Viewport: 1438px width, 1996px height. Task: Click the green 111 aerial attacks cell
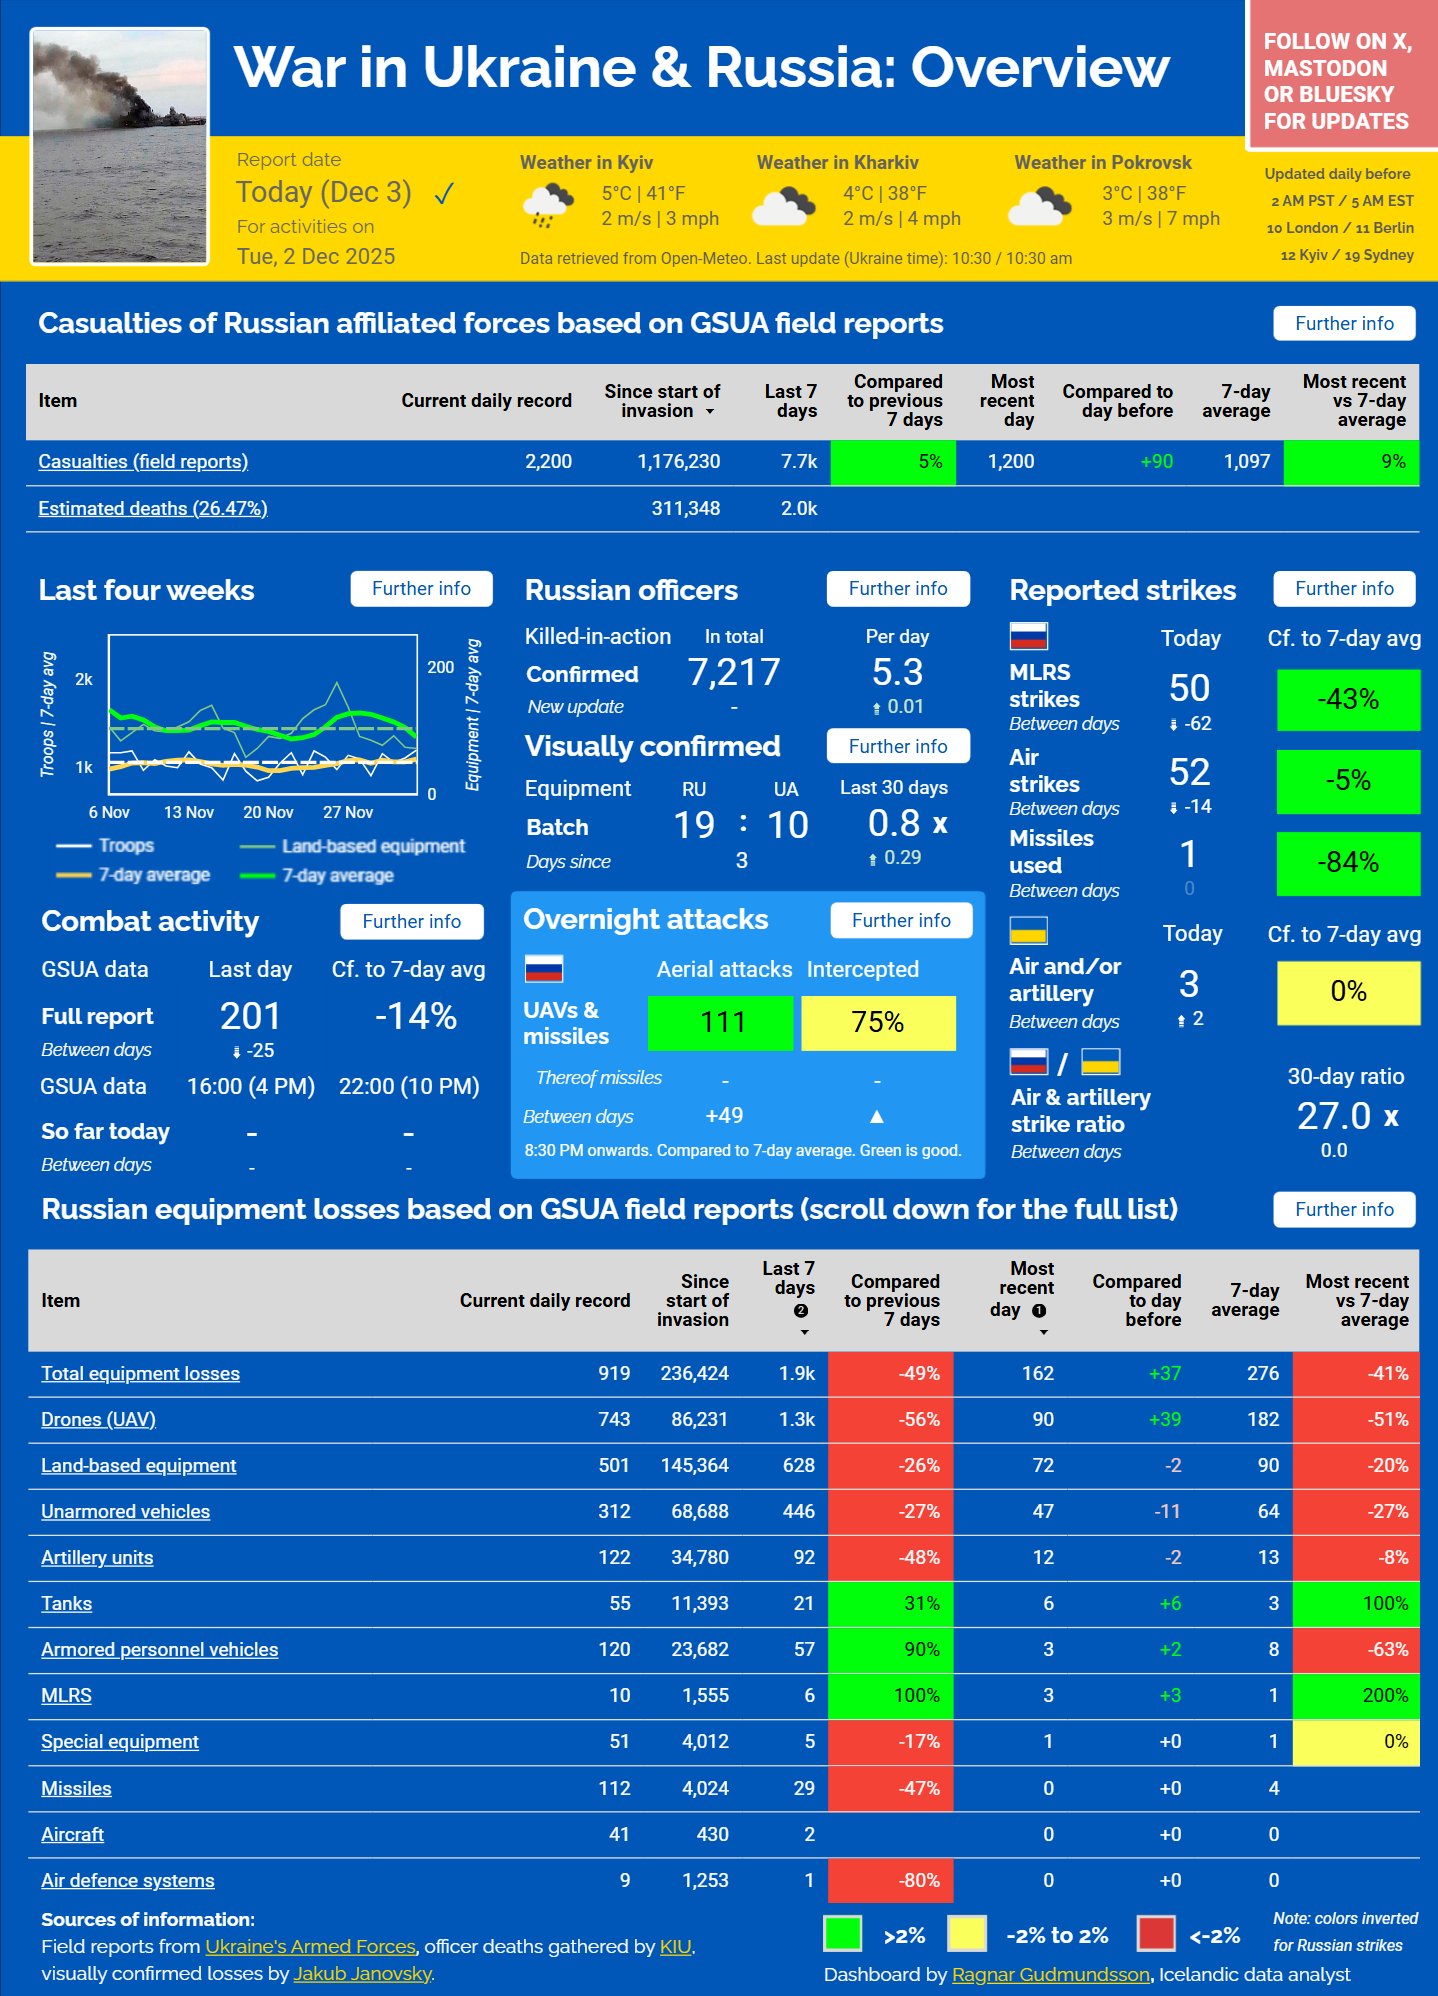point(720,1022)
